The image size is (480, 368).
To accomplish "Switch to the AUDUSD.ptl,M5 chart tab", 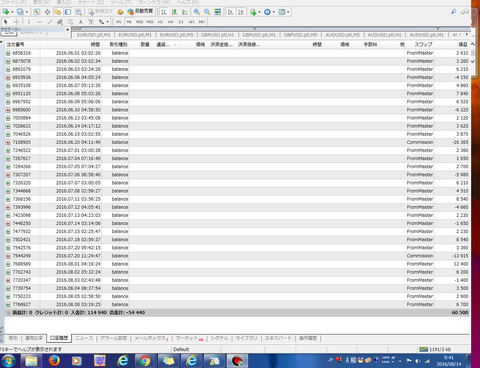I will coord(342,35).
